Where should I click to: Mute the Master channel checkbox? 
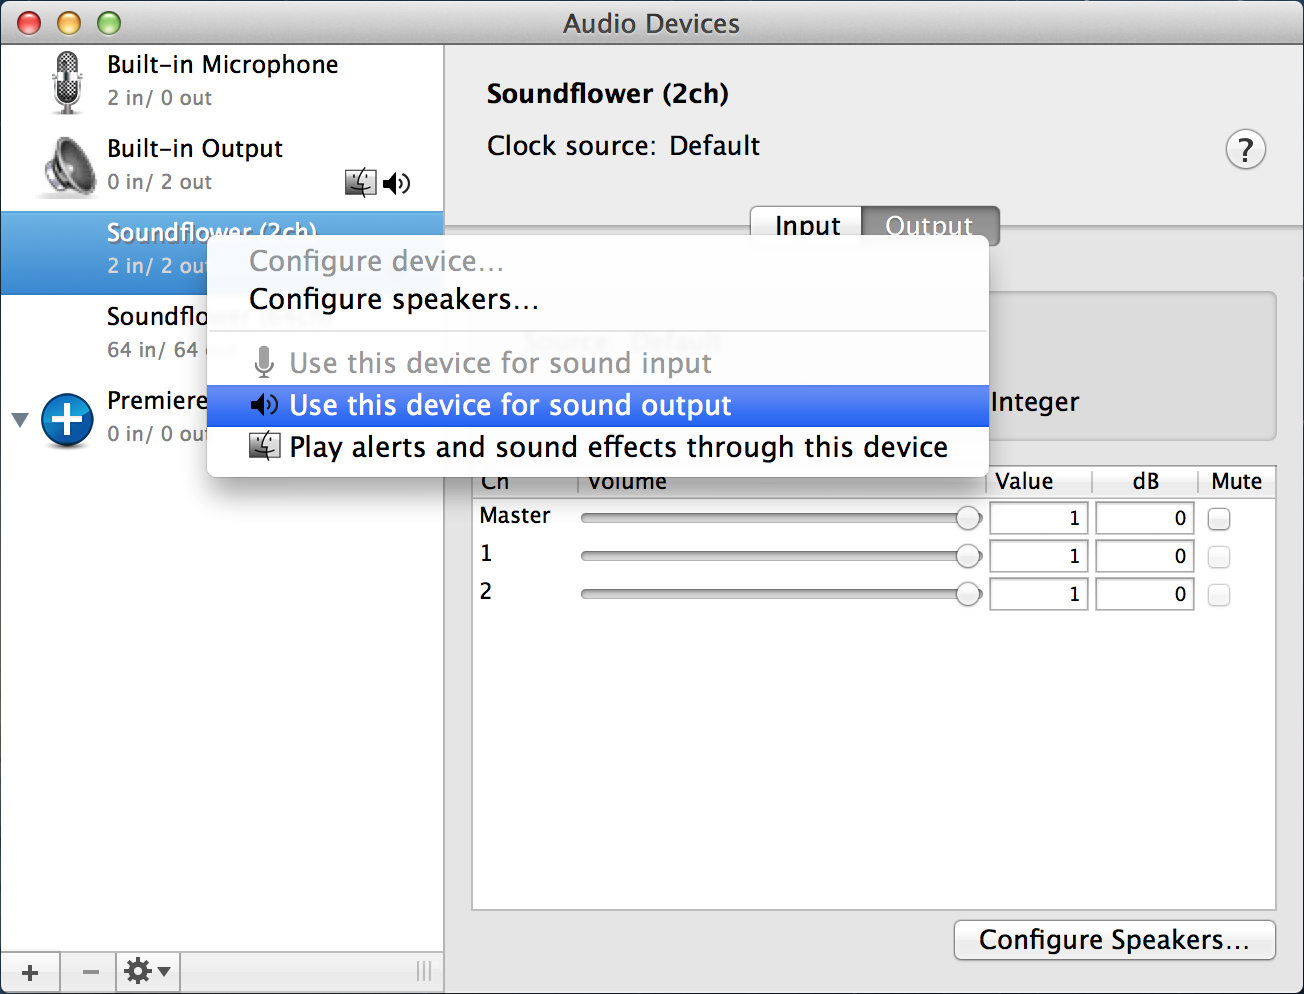pos(1219,519)
